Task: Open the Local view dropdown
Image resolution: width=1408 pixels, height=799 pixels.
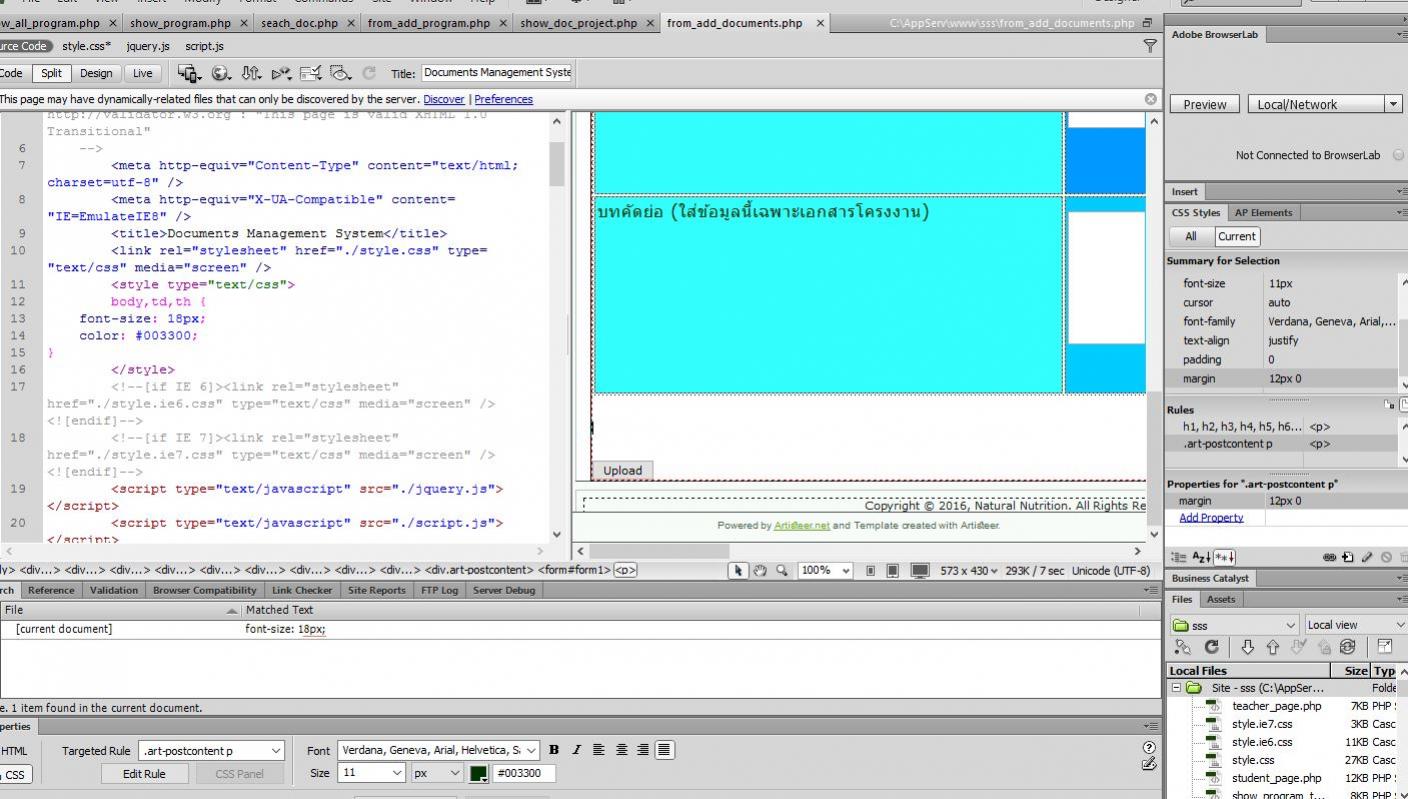Action: pos(1355,625)
